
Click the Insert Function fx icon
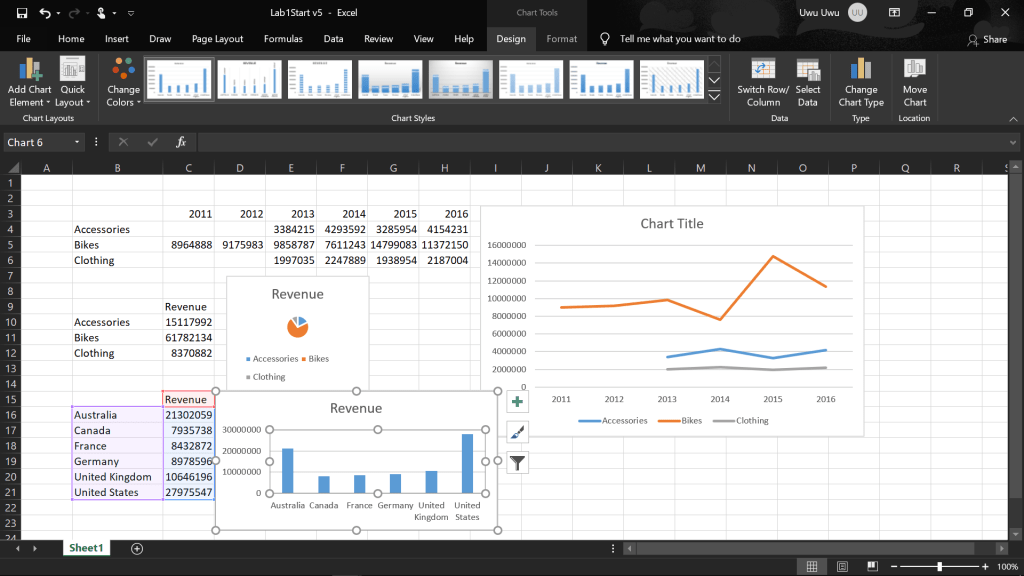click(x=181, y=142)
